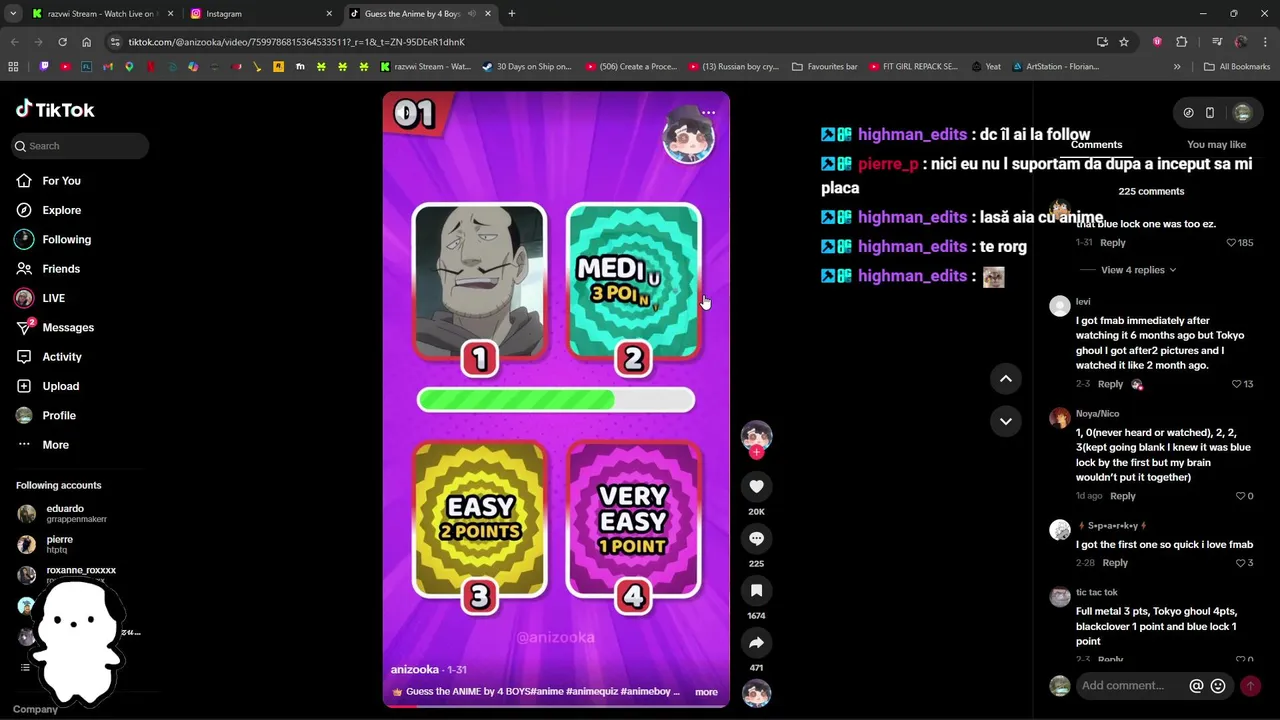Click the TikTok logo
1280x720 pixels.
(x=55, y=109)
